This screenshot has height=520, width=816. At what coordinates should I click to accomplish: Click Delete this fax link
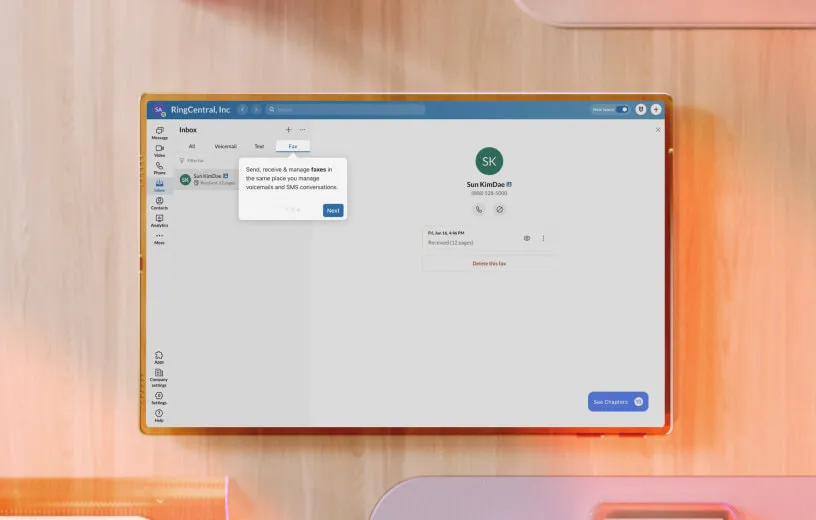(489, 263)
